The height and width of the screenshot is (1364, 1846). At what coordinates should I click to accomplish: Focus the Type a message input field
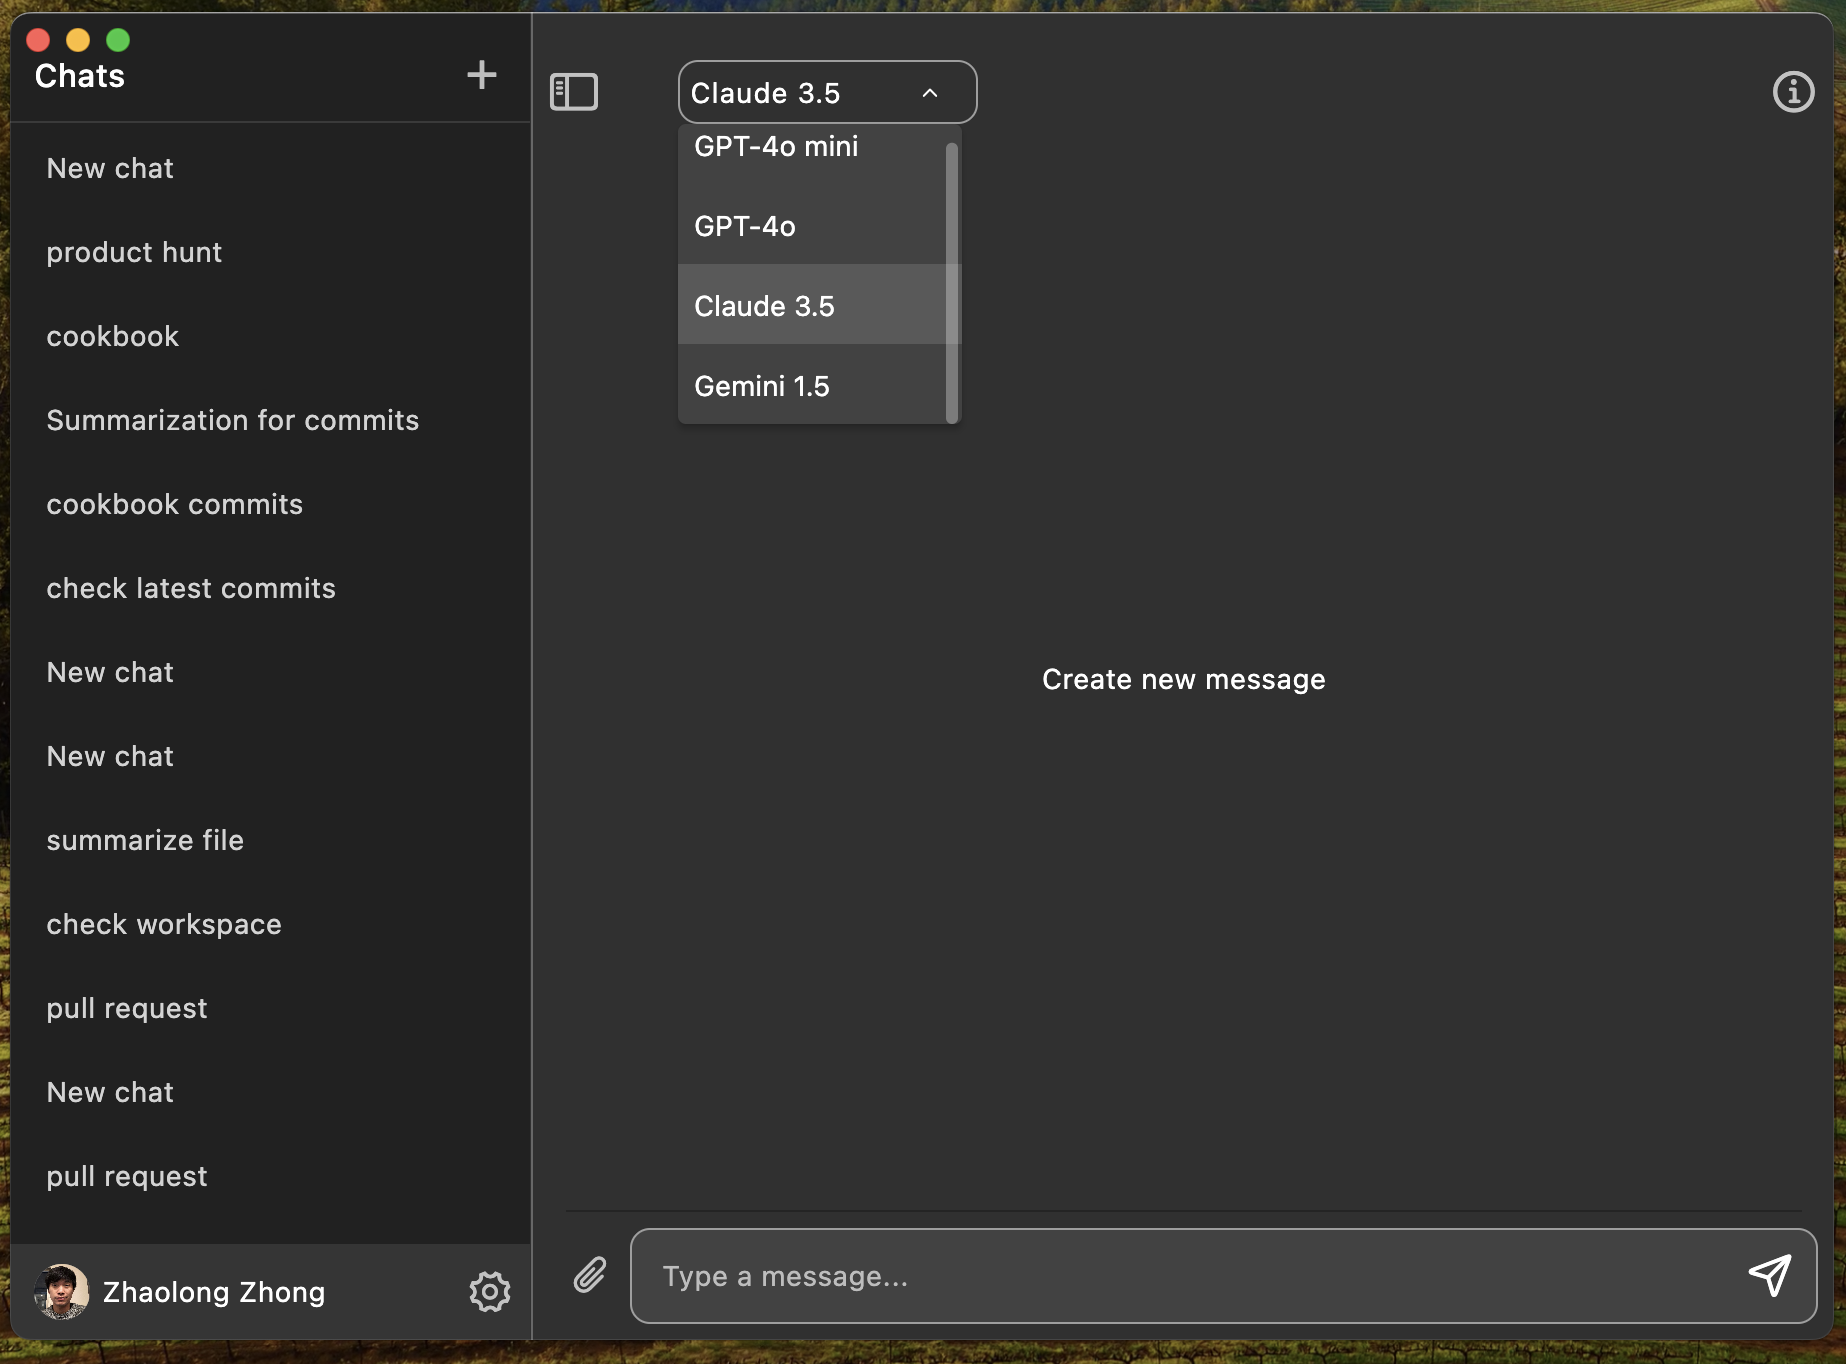click(1223, 1276)
